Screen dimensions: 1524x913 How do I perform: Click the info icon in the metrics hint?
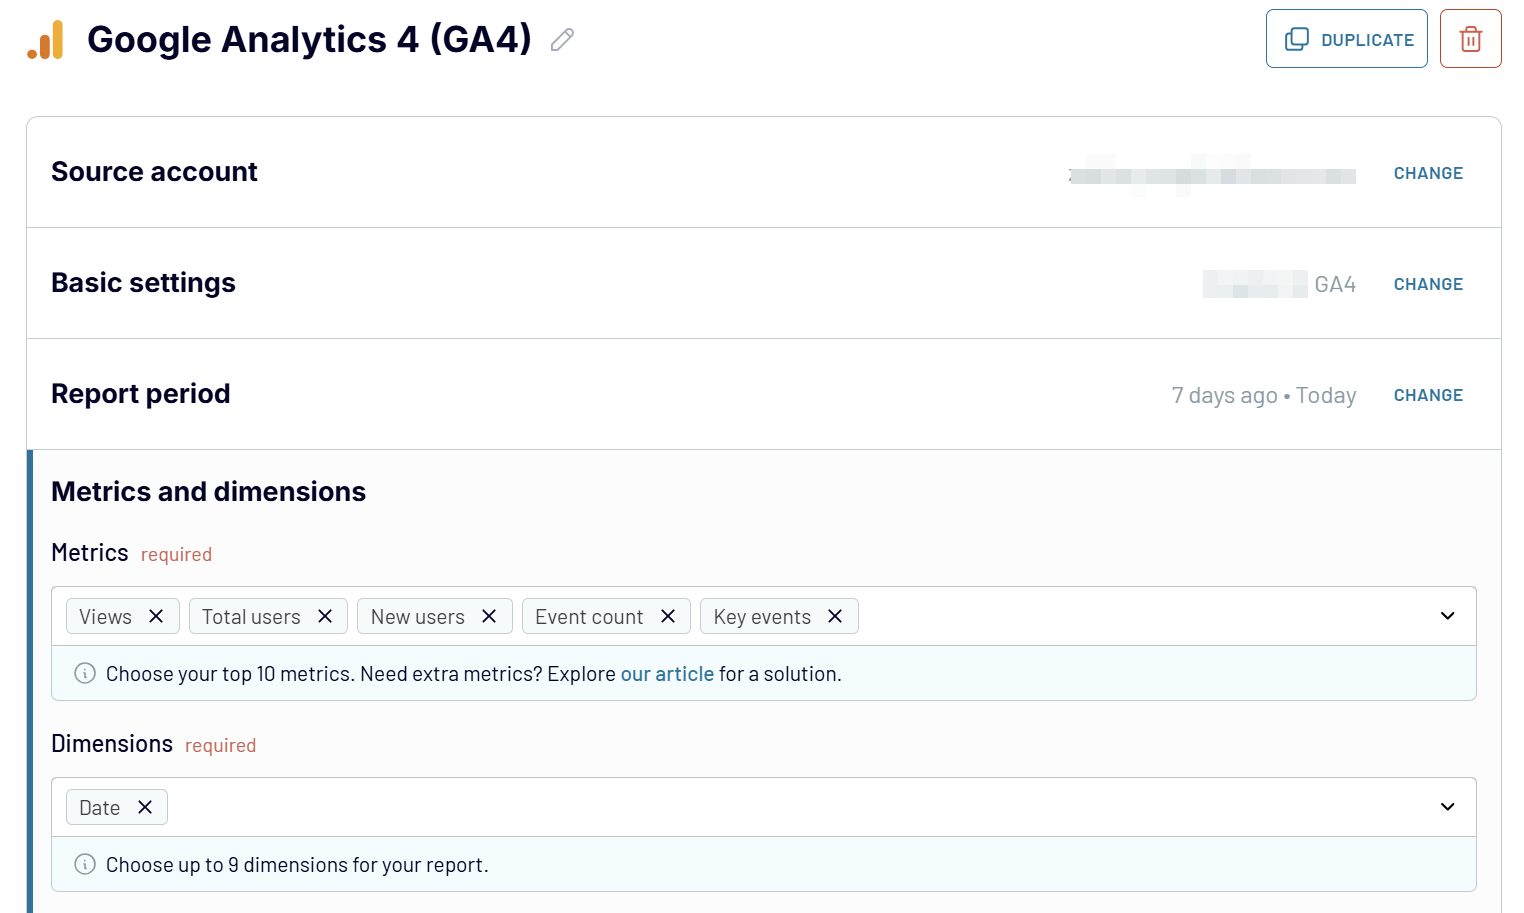coord(85,673)
